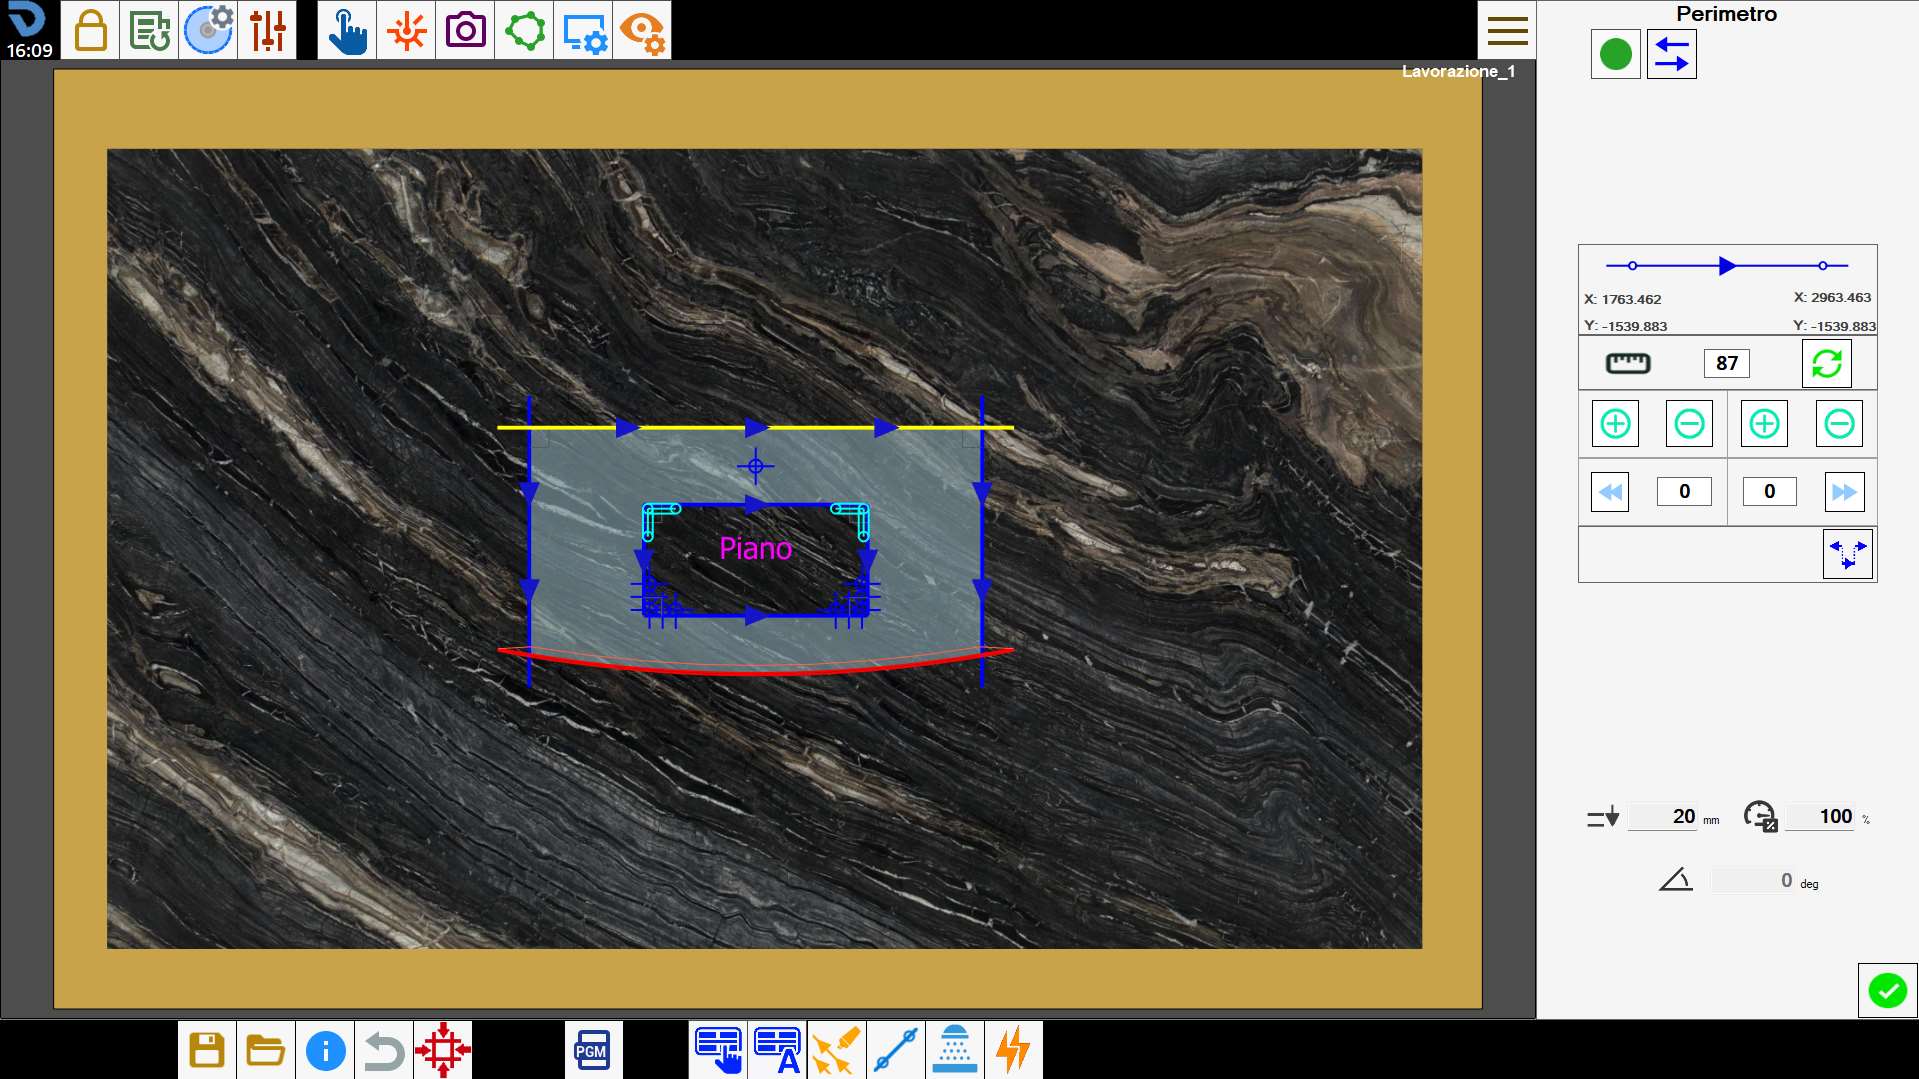Screen dimensions: 1919x1079
Task: Toggle the eye visibility settings icon
Action: pos(642,30)
